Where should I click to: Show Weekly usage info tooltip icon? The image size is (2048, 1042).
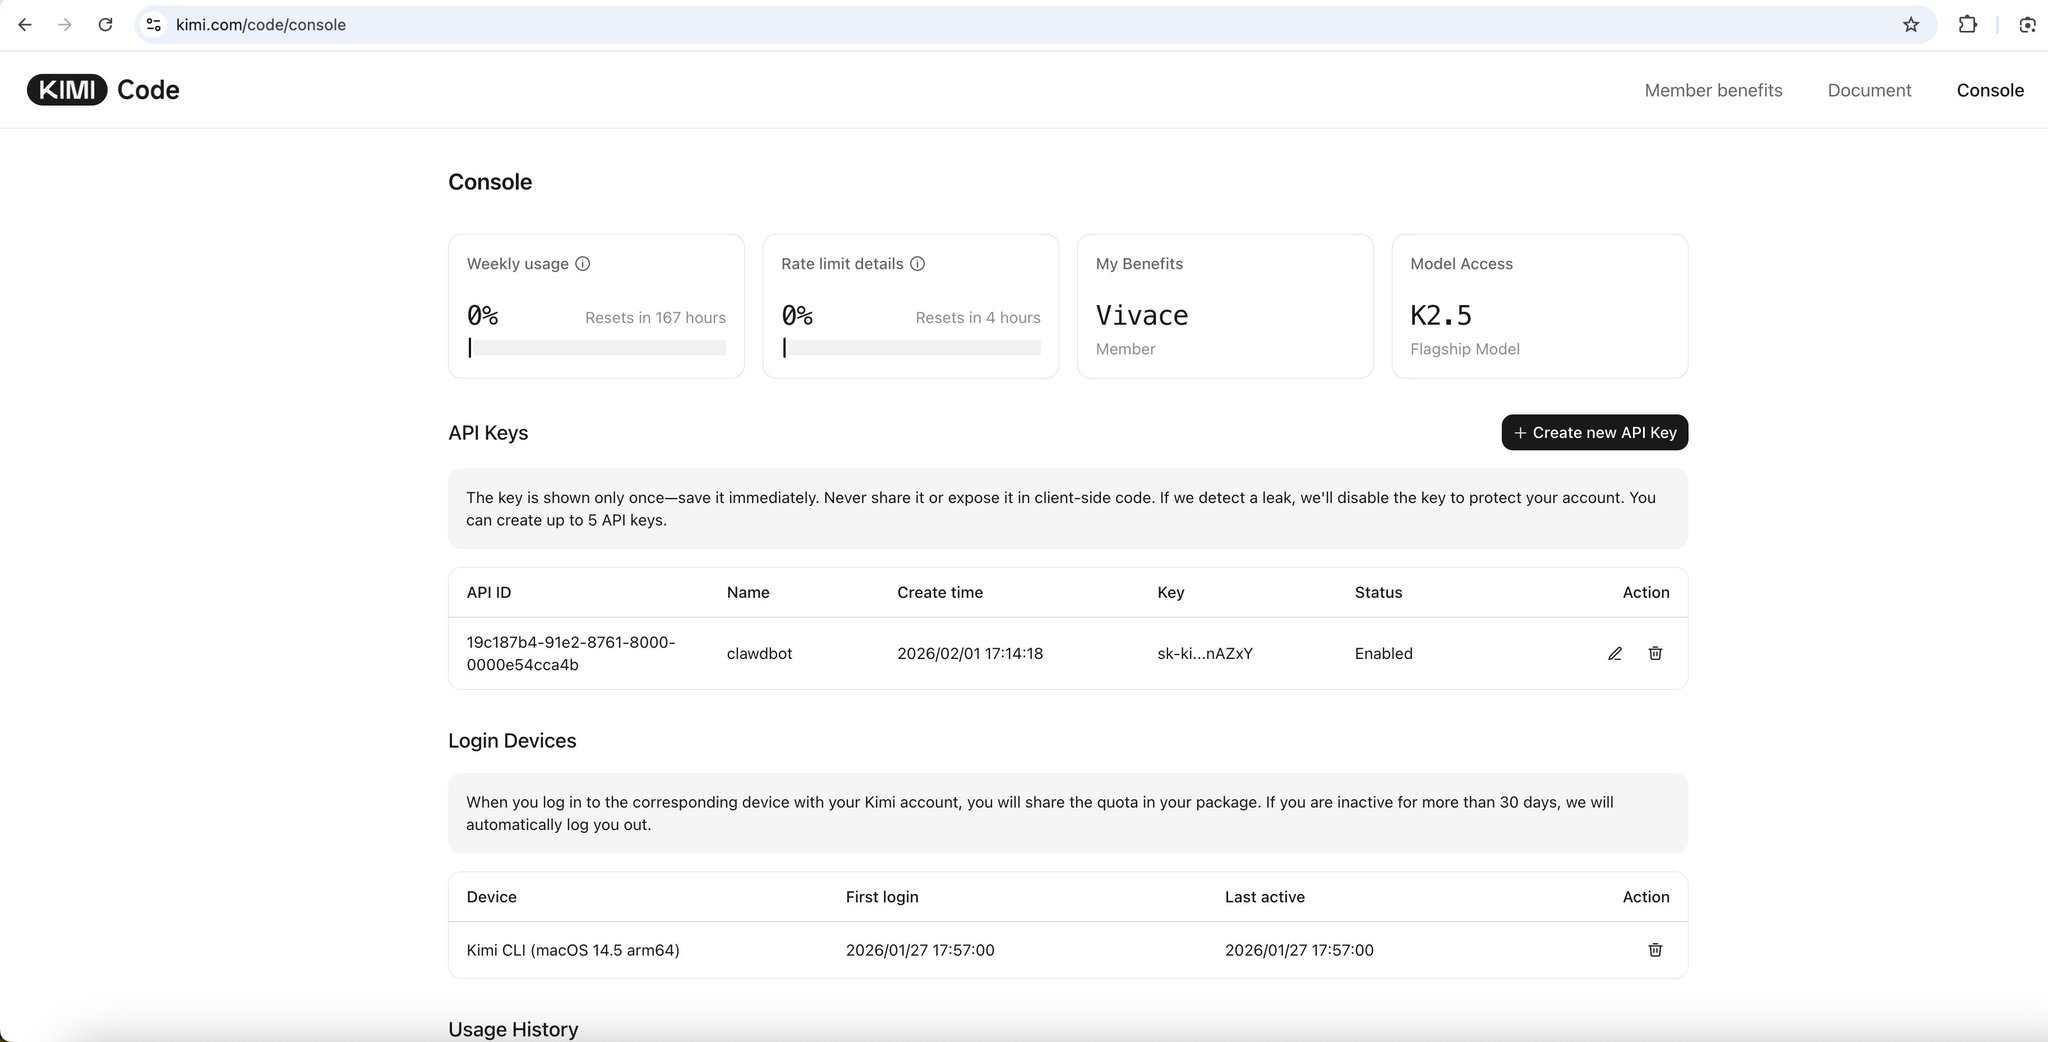583,264
